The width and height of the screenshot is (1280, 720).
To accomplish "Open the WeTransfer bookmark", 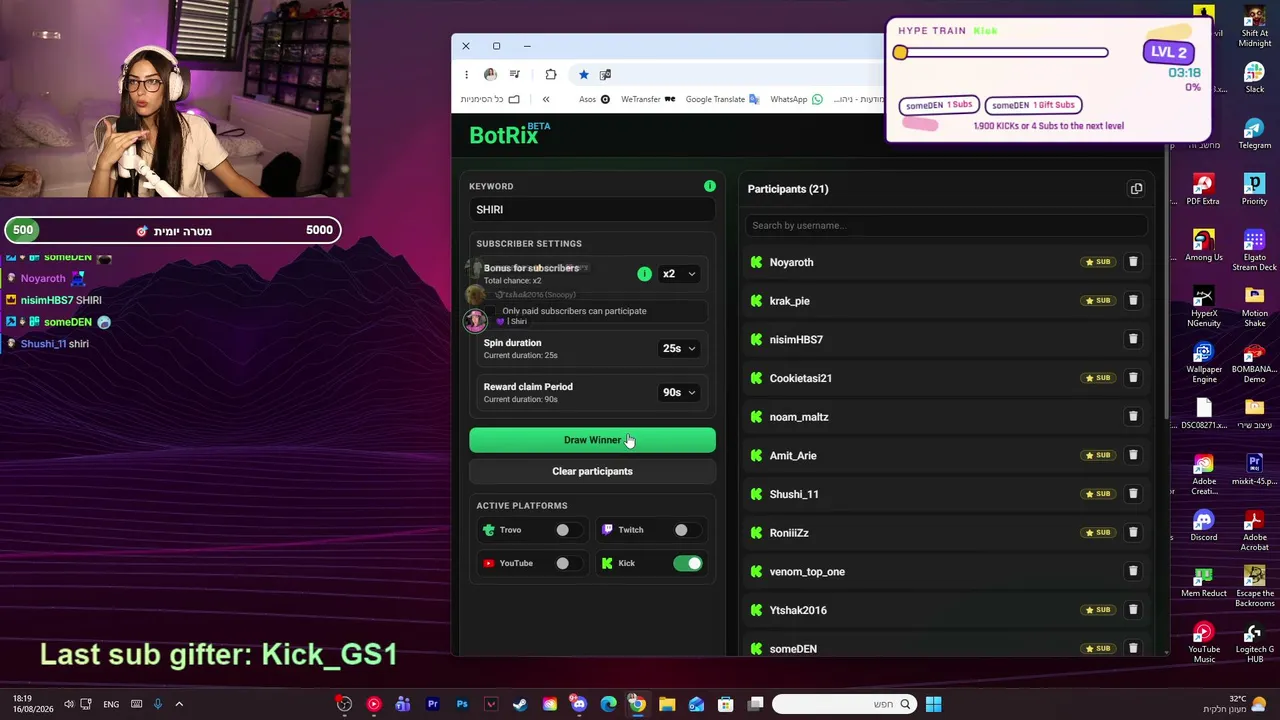I will click(648, 99).
